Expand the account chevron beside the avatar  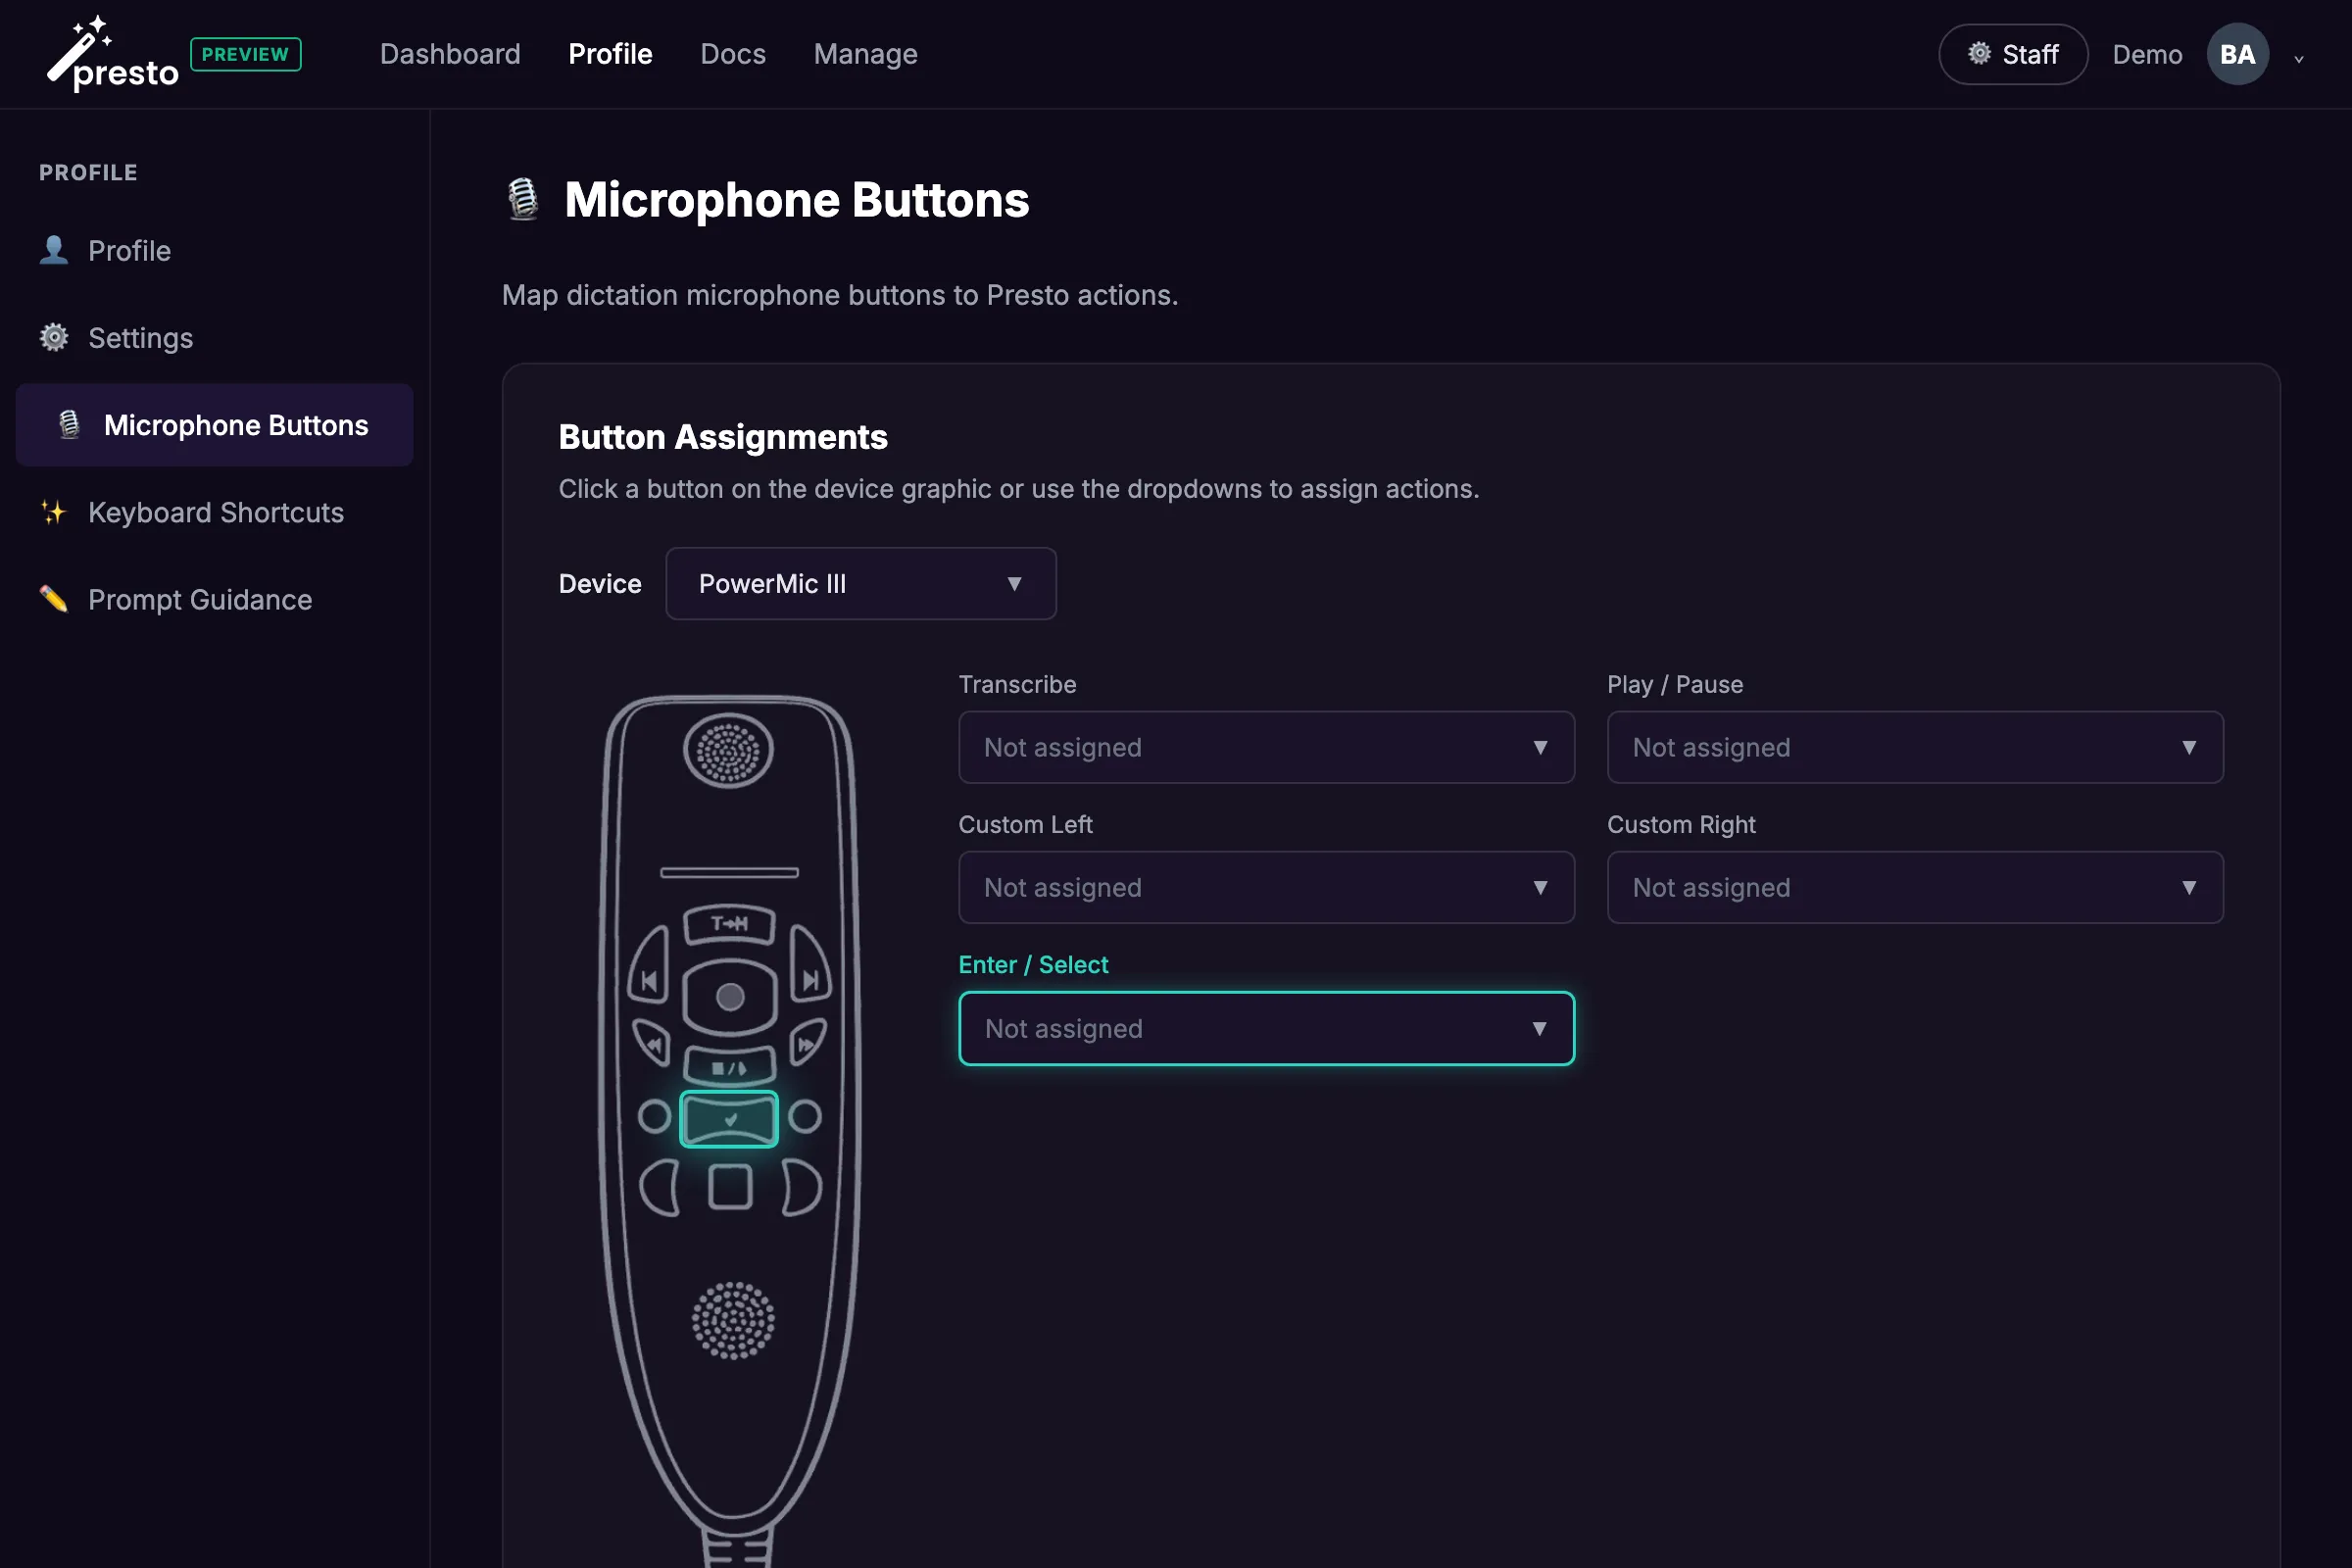pyautogui.click(x=2298, y=57)
